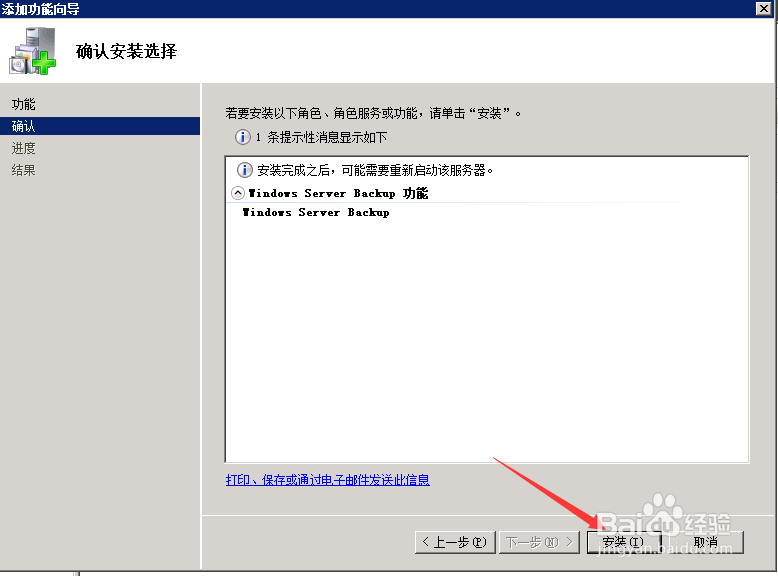The height and width of the screenshot is (576, 778).
Task: Select the 功能 step in the sidebar
Action: pos(24,104)
